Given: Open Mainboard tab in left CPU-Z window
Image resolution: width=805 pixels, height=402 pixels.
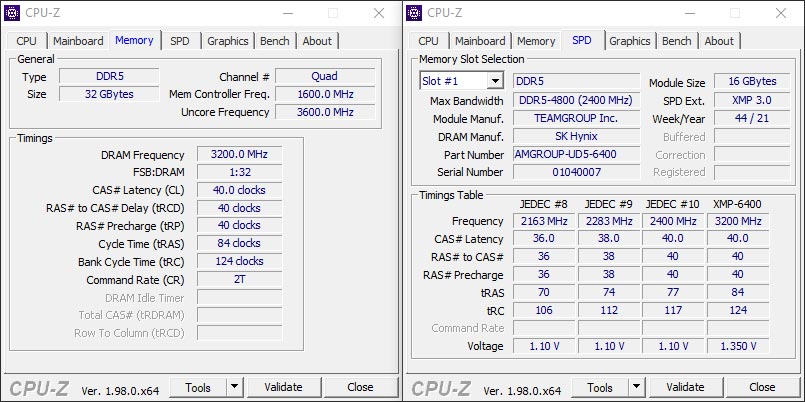Looking at the screenshot, I should click(78, 41).
